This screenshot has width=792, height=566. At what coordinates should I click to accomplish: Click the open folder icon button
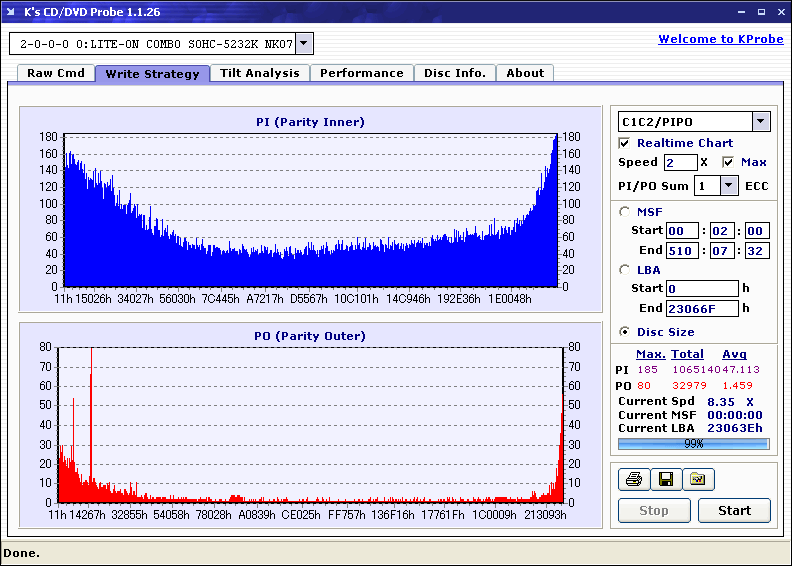(x=698, y=480)
